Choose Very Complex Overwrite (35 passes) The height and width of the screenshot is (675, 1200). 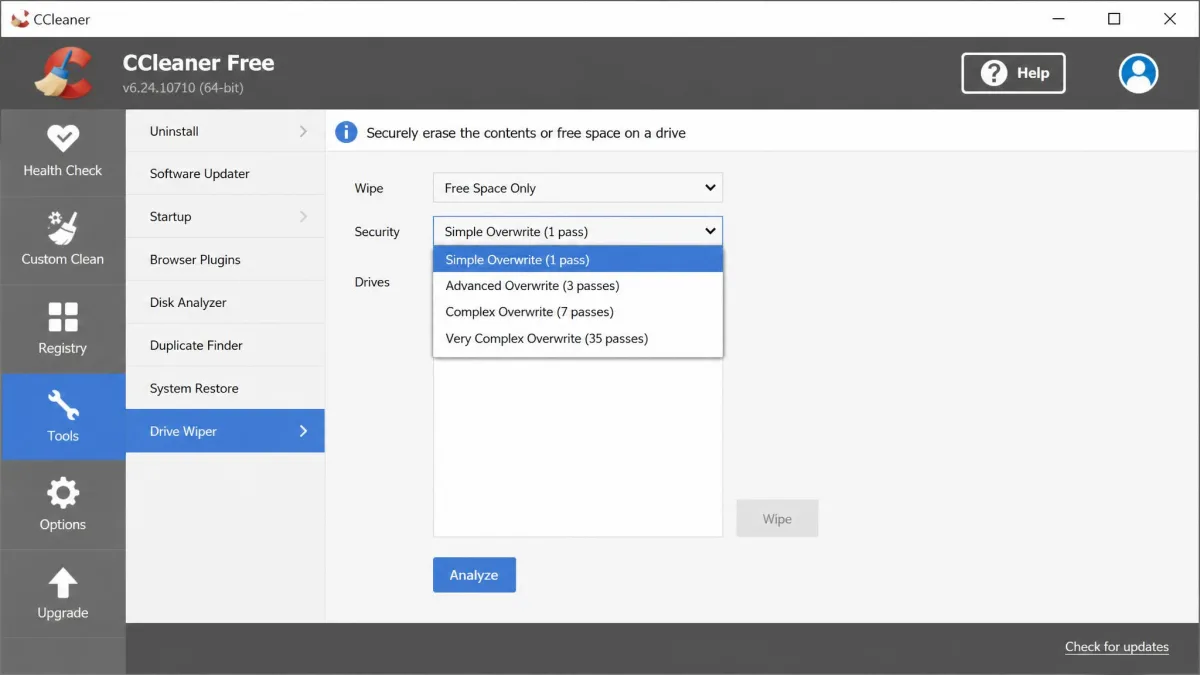coord(578,338)
